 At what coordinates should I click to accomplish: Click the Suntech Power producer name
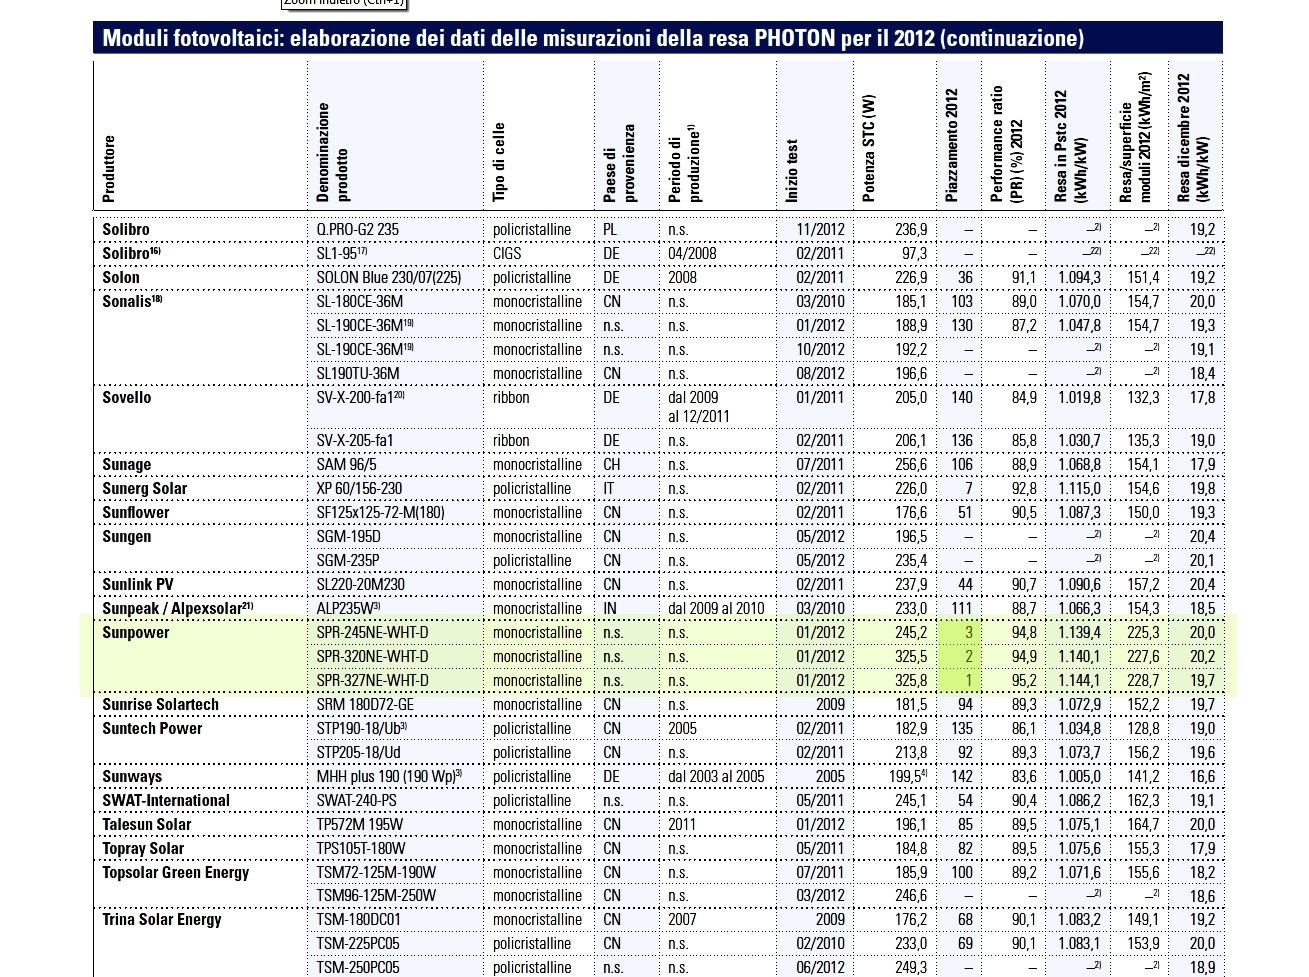pos(152,729)
